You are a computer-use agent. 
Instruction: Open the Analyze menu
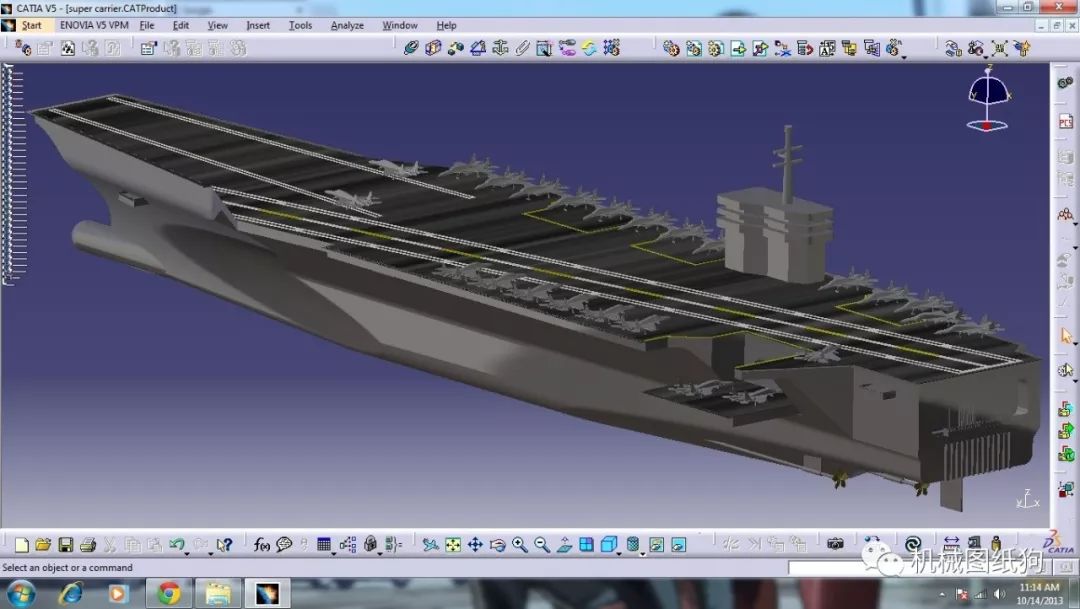point(347,25)
